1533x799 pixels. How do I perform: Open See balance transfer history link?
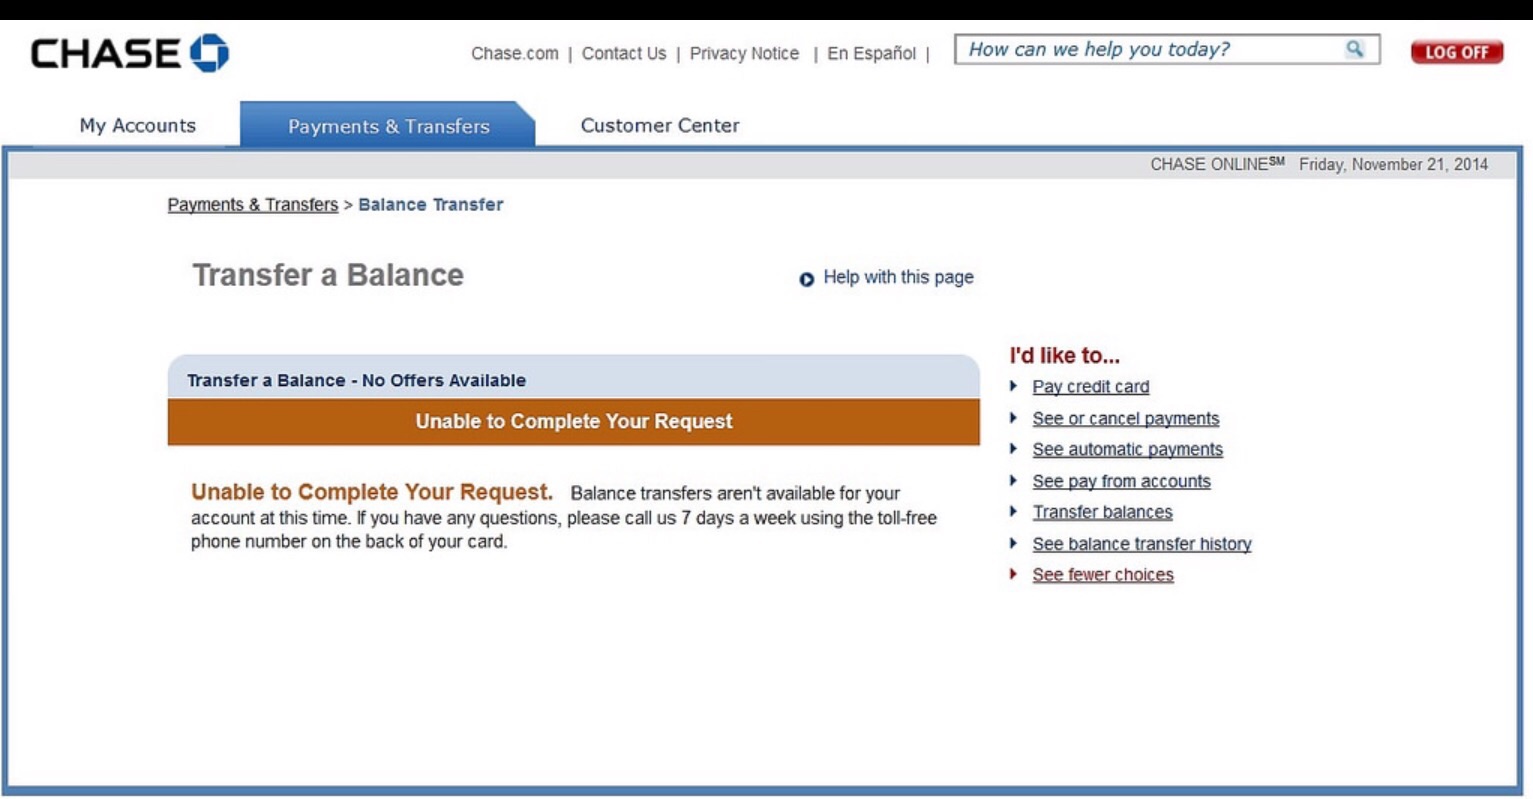pos(1141,544)
